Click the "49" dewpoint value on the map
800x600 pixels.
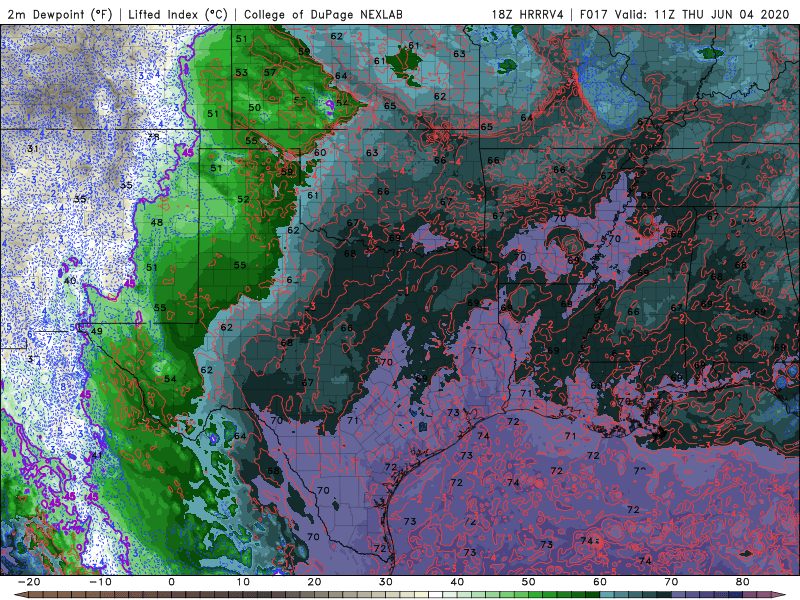(96, 331)
